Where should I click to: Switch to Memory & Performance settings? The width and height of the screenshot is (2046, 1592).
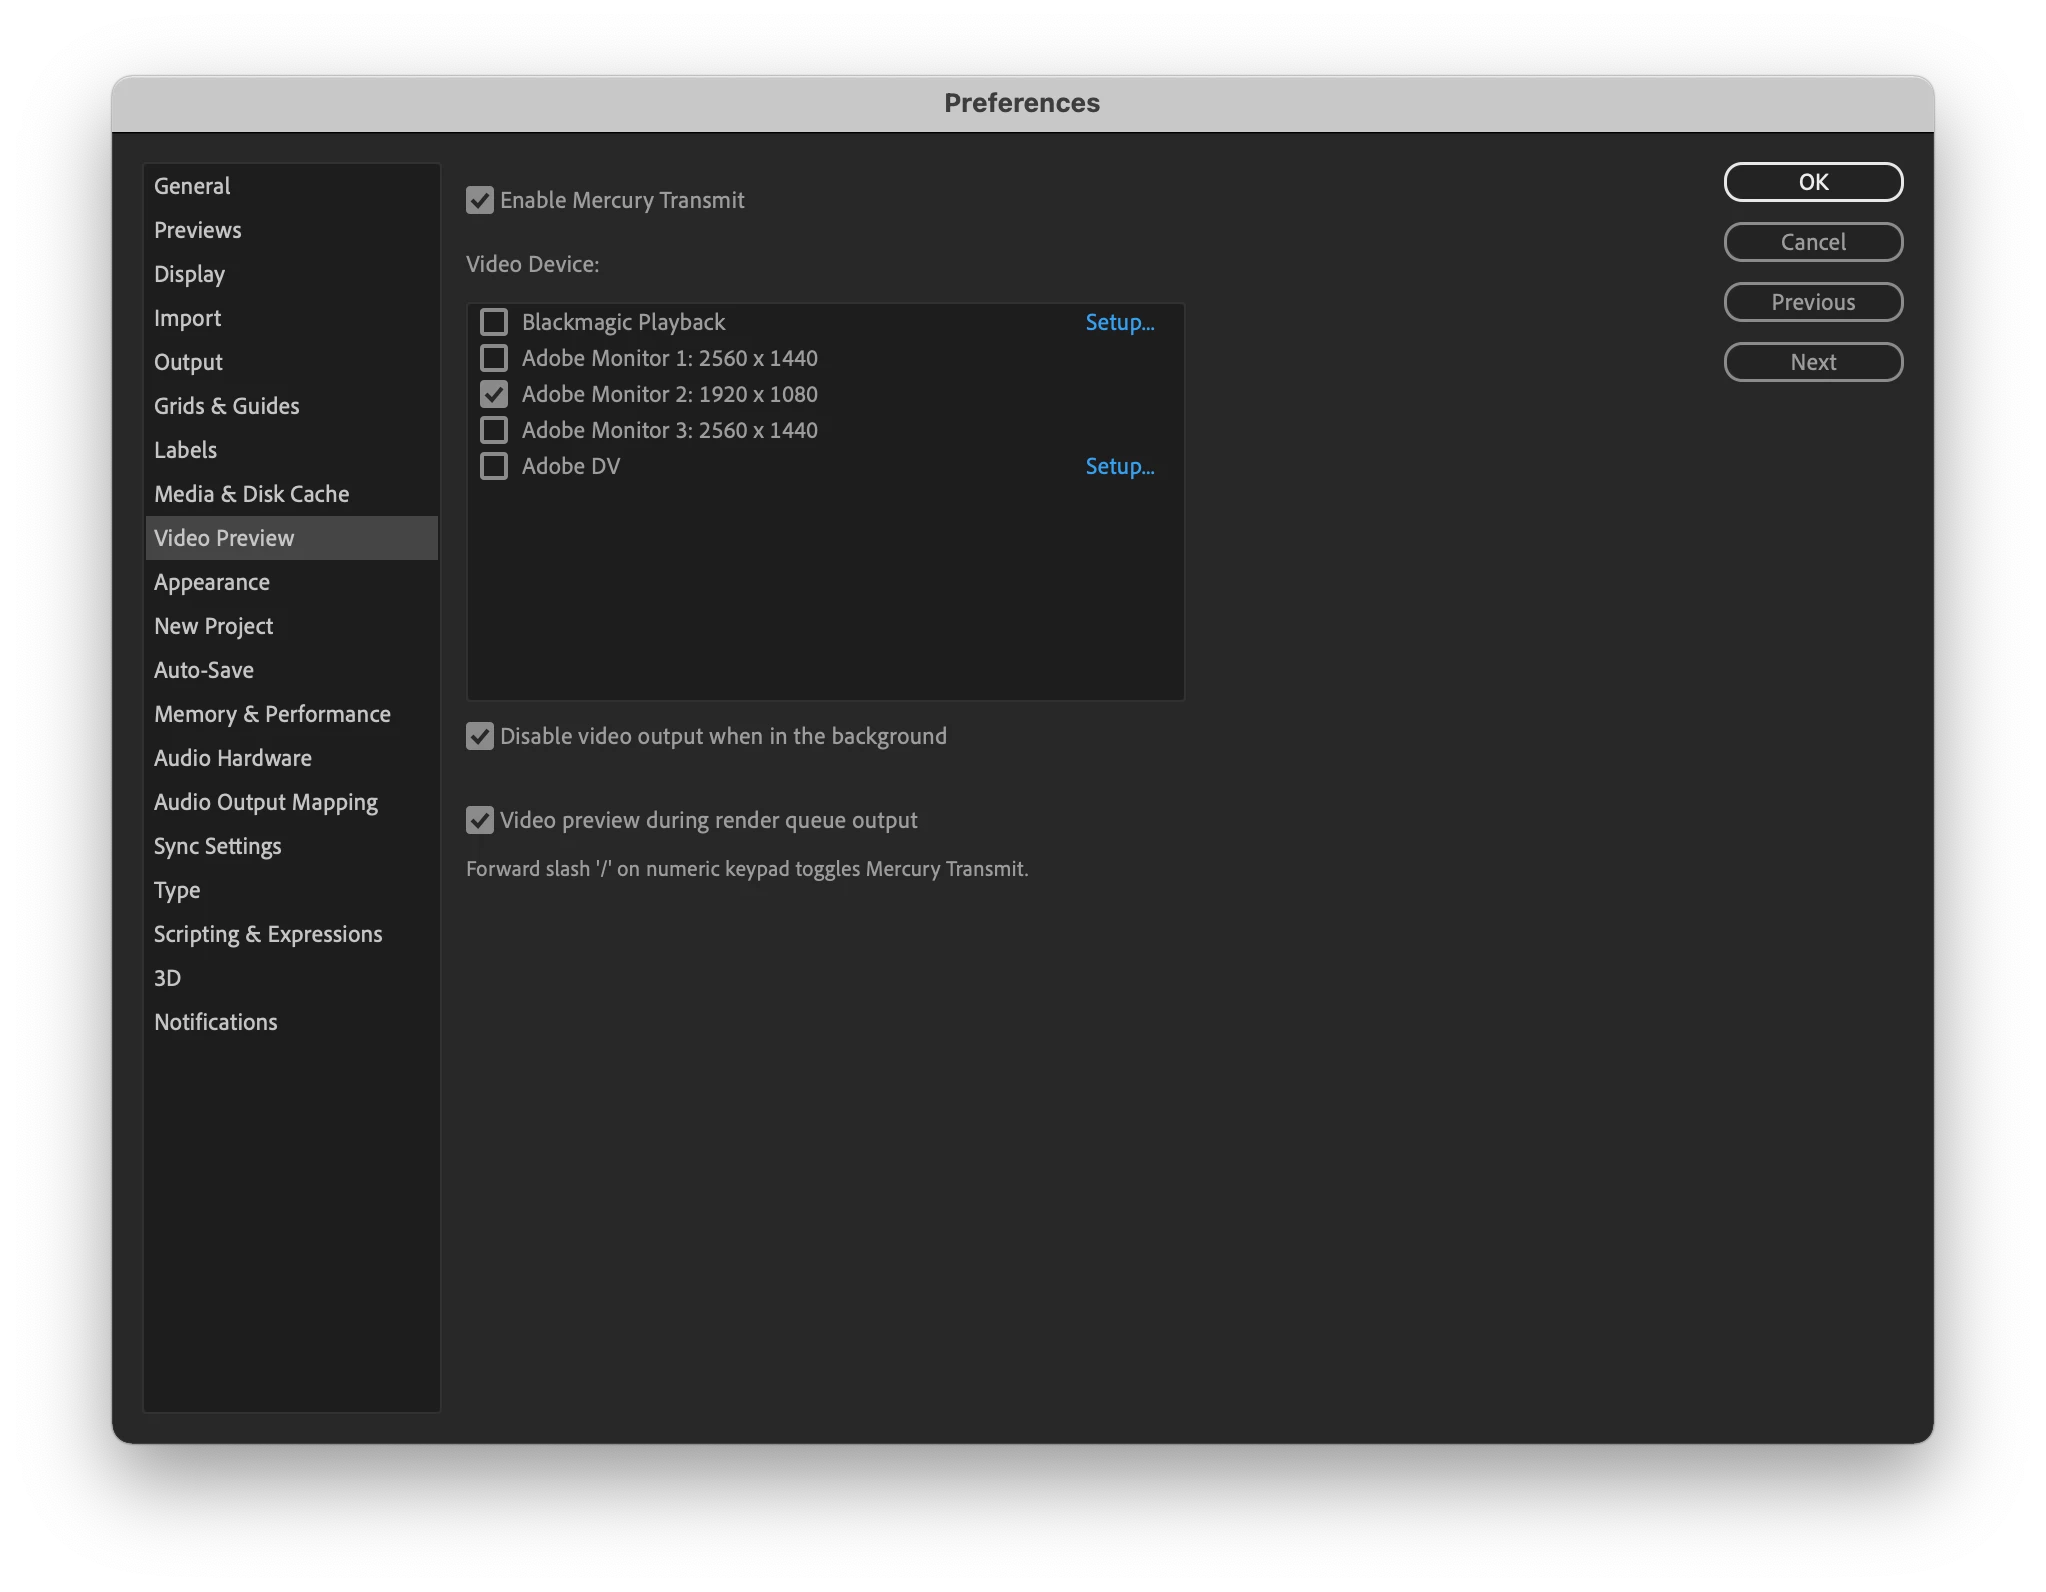click(272, 714)
